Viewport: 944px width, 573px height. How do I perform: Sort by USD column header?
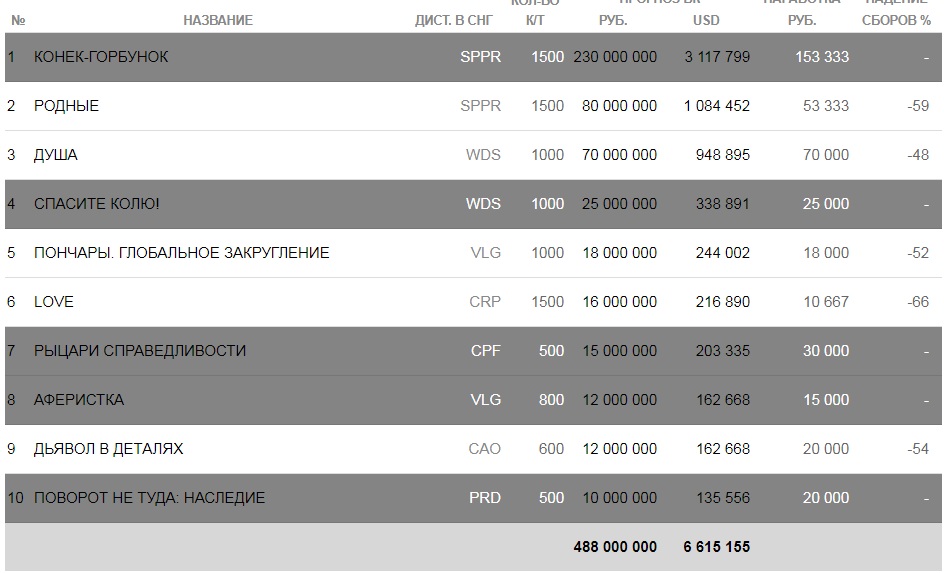click(706, 20)
